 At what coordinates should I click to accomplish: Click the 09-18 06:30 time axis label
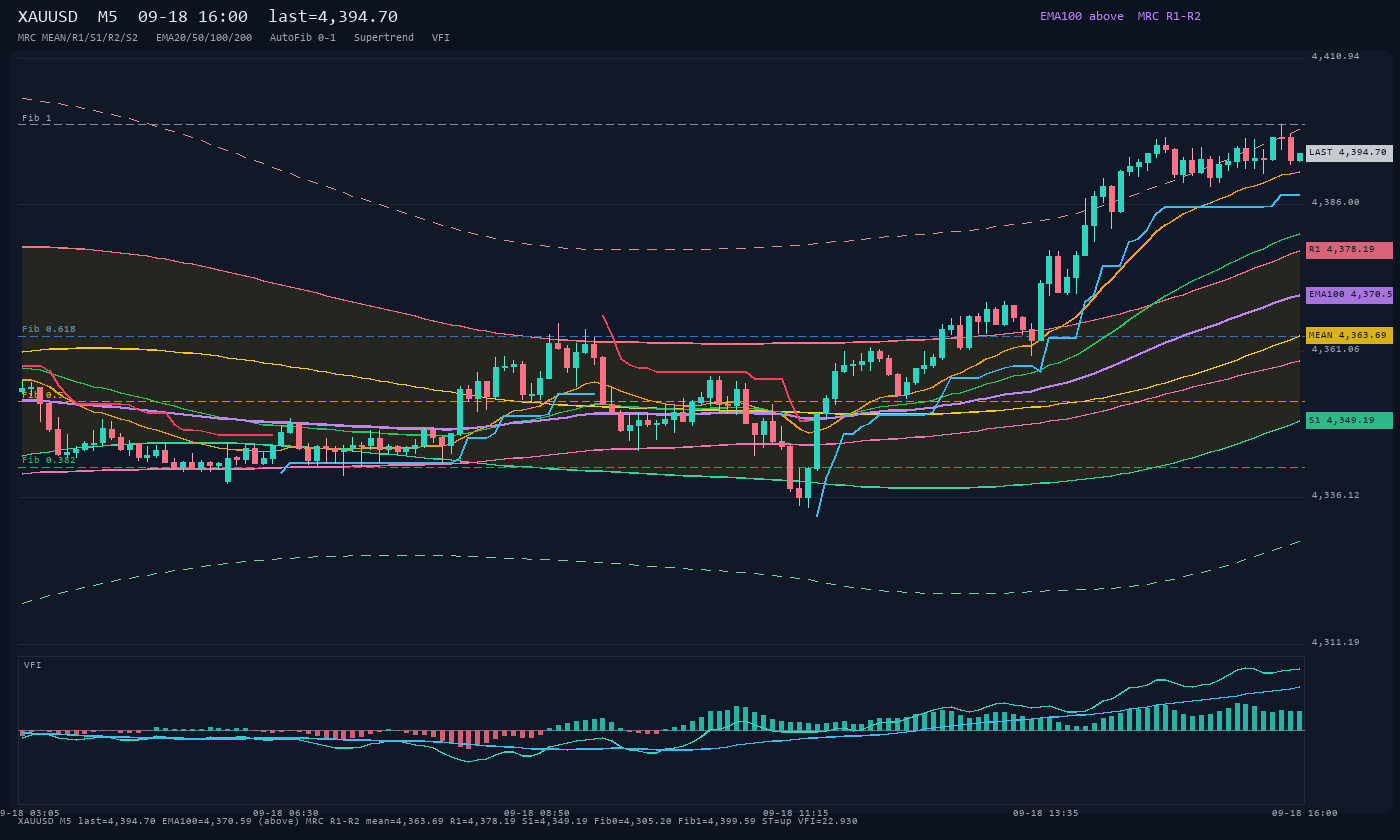tap(286, 813)
